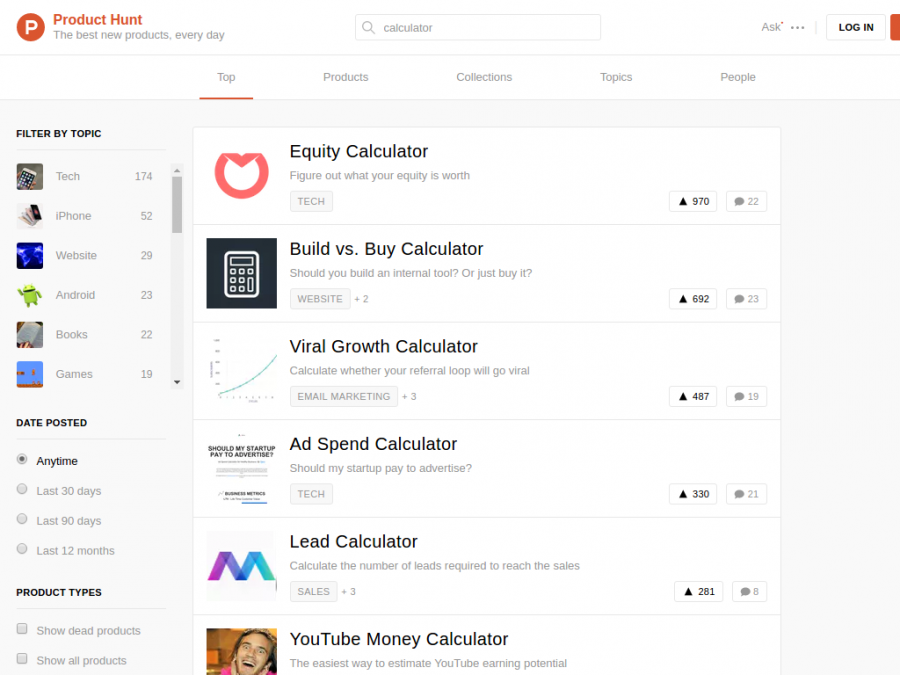Upvote Equity Calculator with 970 votes
Screen dimensions: 900x675
coord(693,201)
